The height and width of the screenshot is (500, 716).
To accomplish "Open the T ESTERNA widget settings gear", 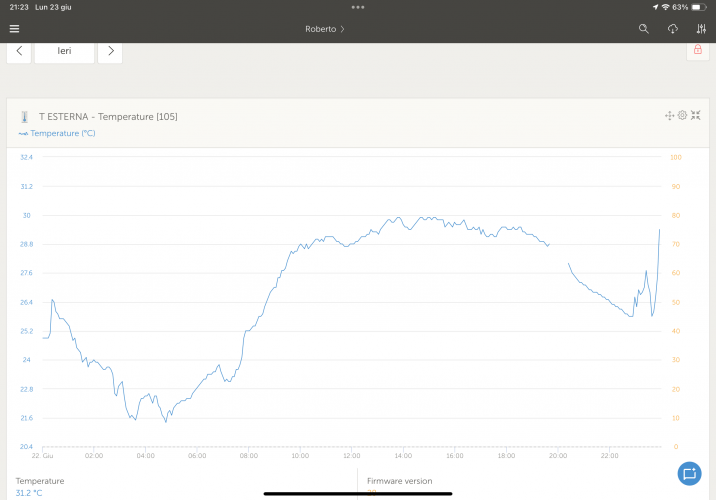I will tap(682, 116).
